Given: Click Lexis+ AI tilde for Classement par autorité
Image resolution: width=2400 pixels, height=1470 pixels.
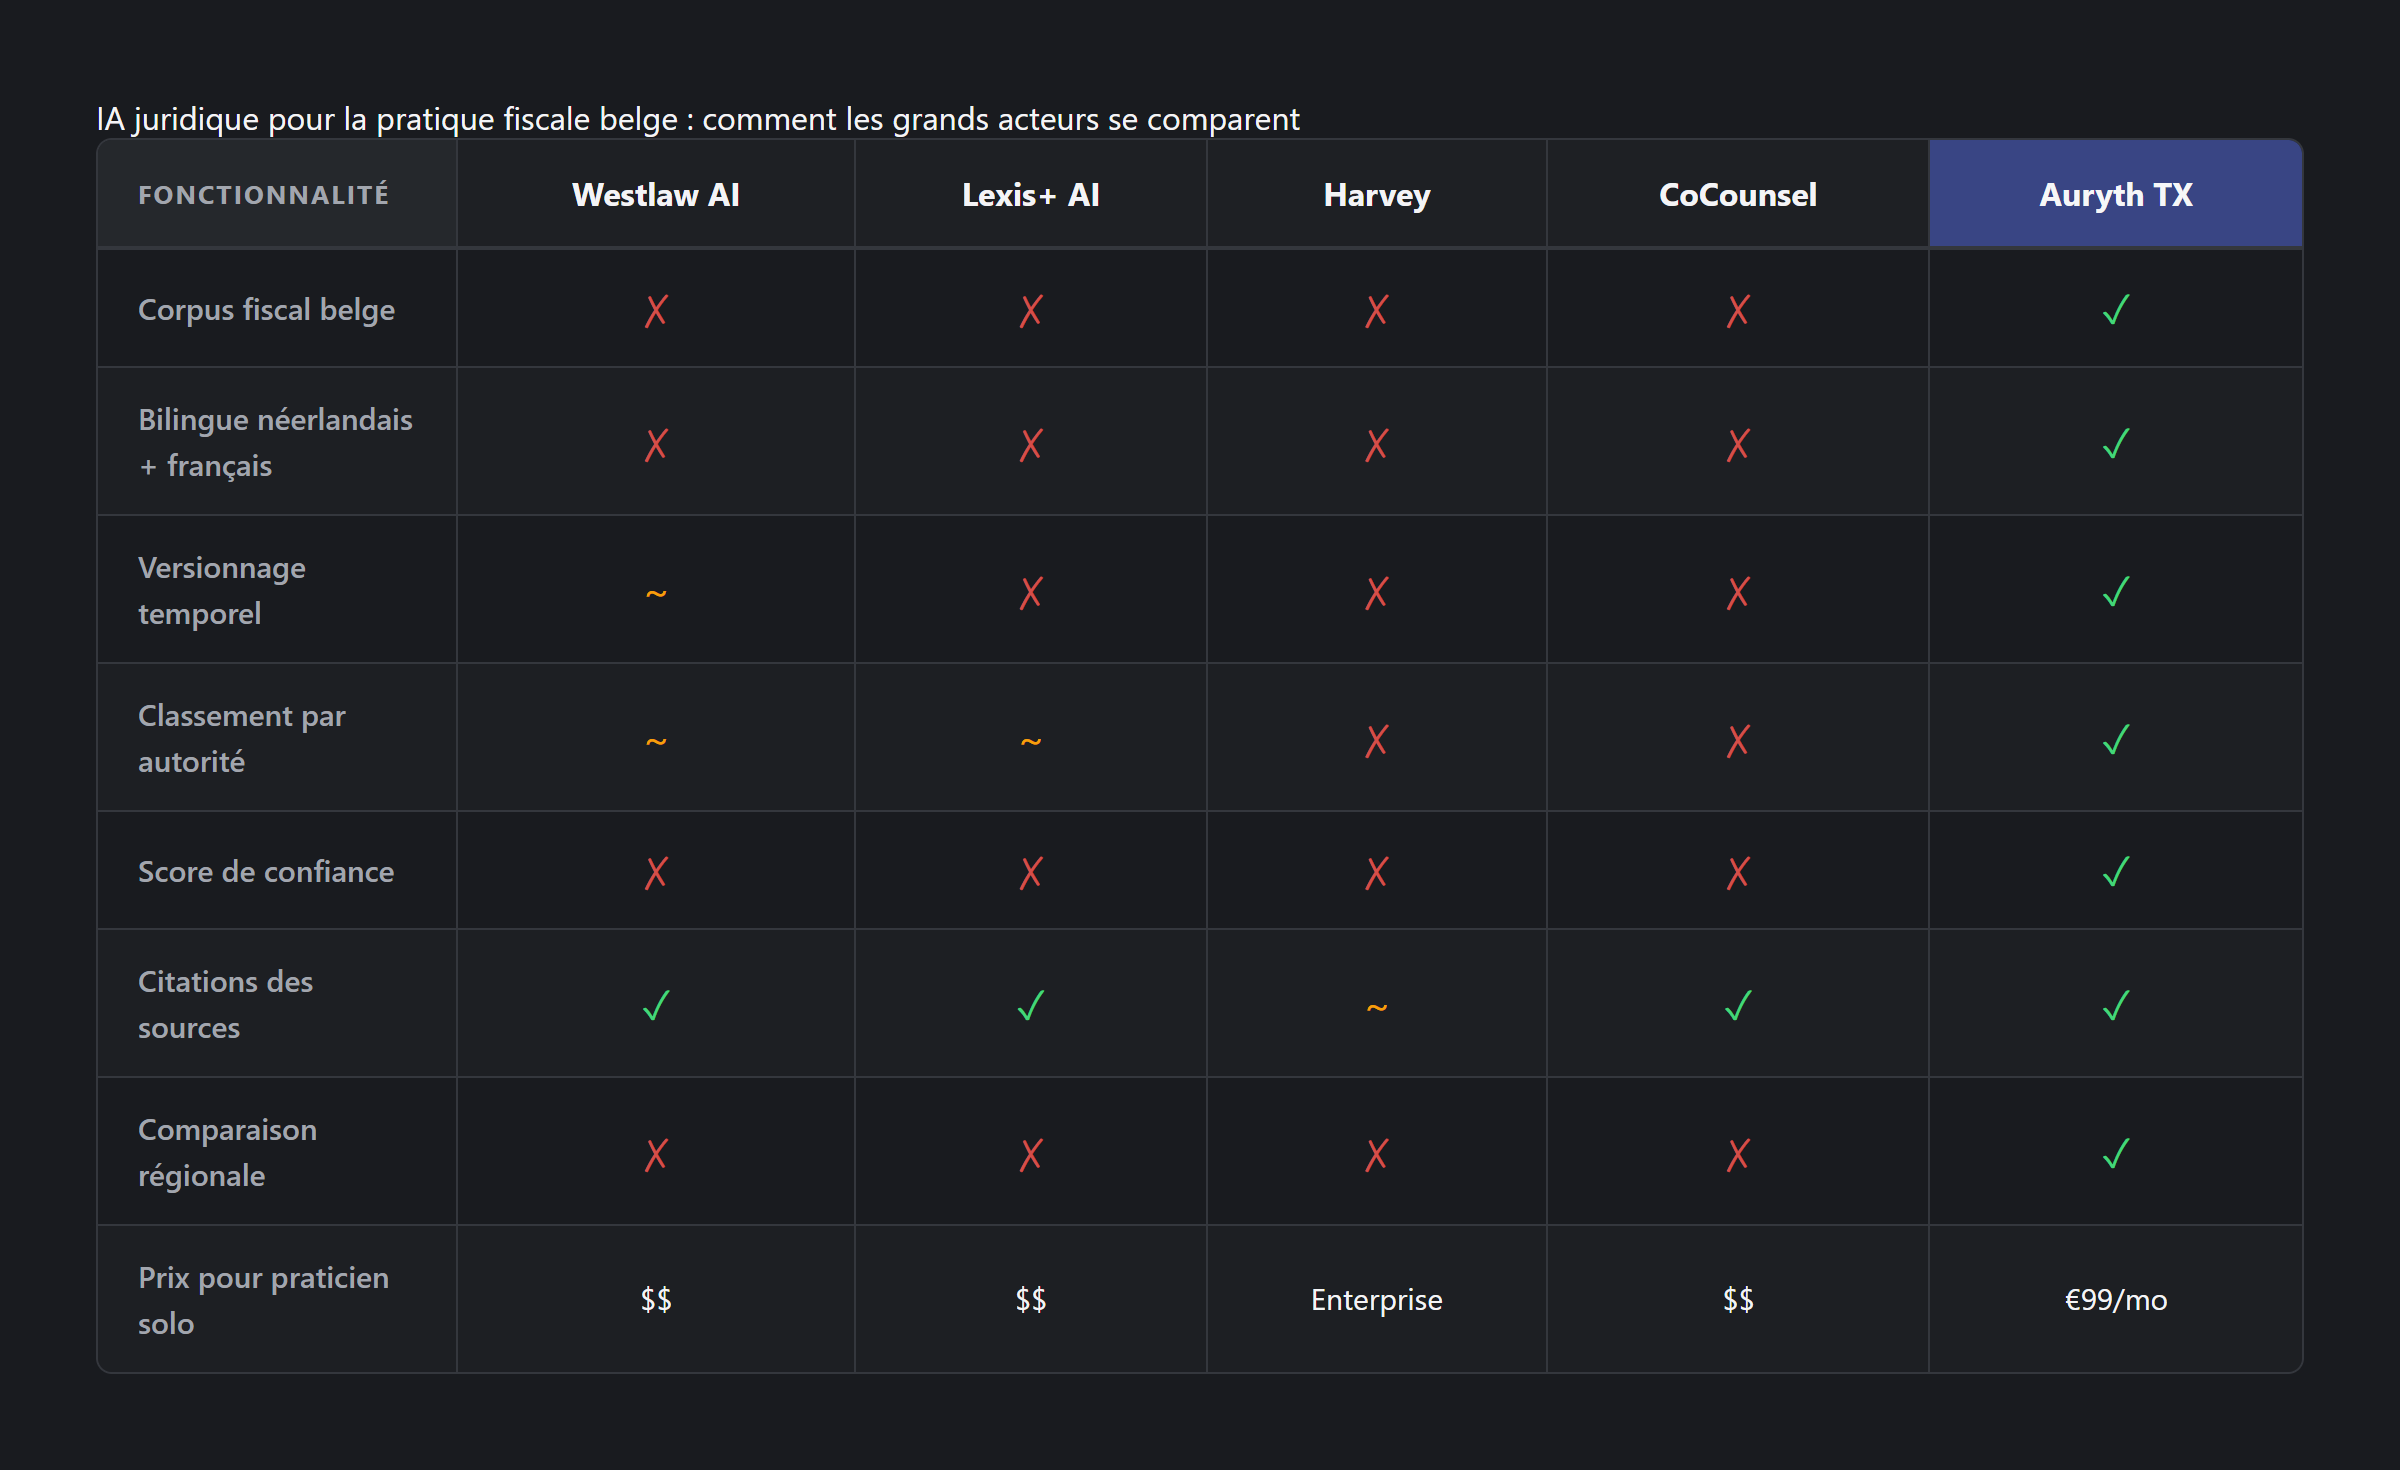Looking at the screenshot, I should [1030, 742].
